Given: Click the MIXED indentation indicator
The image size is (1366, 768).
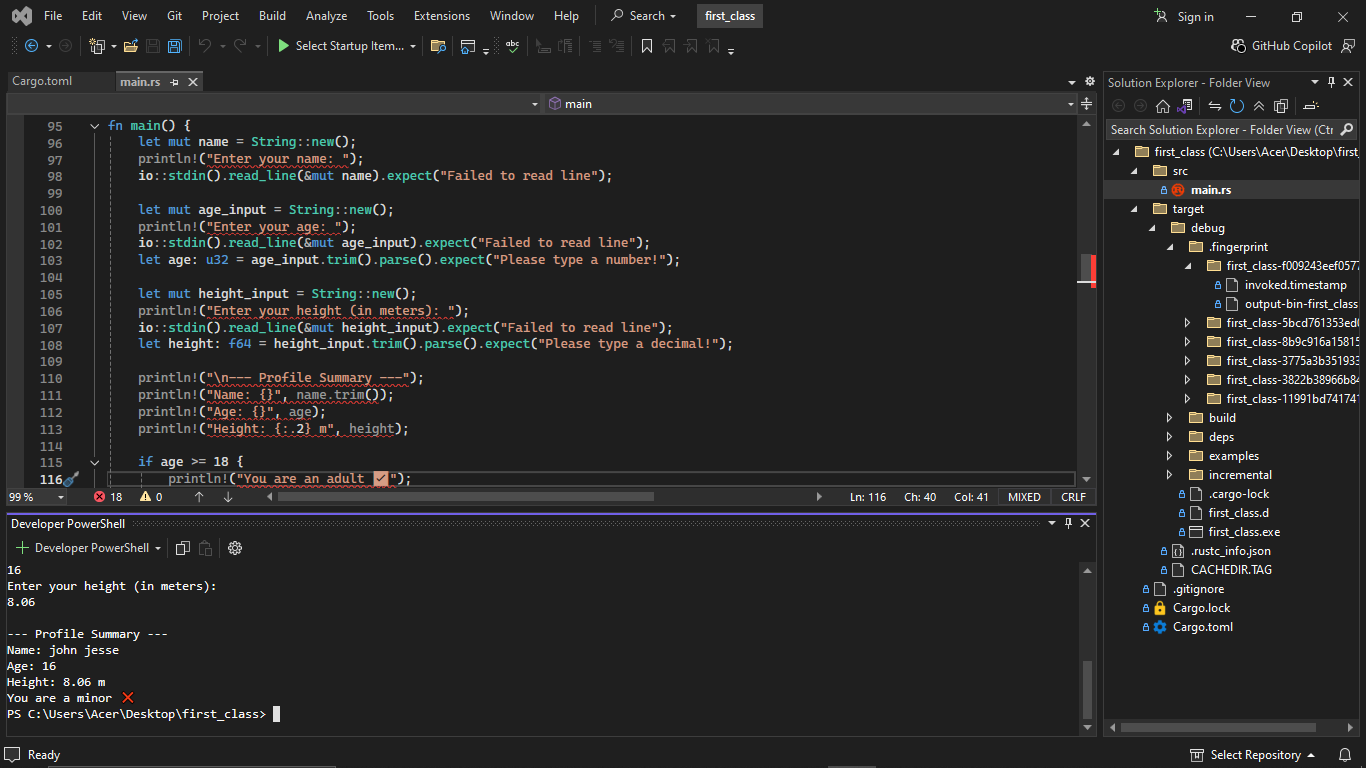Looking at the screenshot, I should click(x=1024, y=497).
